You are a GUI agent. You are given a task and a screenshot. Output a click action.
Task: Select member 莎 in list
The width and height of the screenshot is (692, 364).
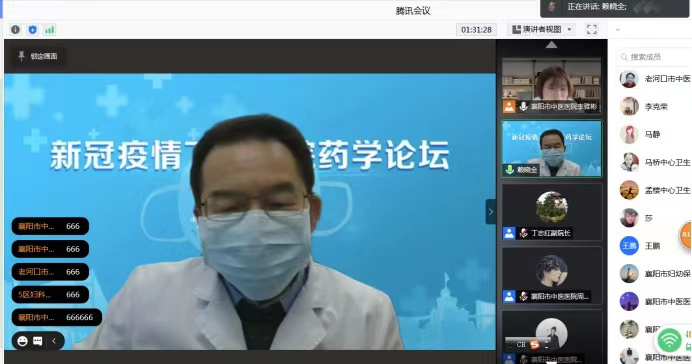654,218
